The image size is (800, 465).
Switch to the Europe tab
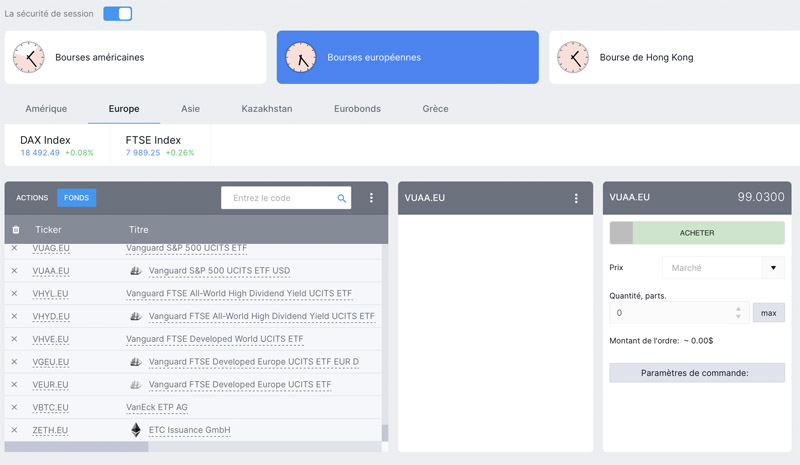[x=124, y=109]
